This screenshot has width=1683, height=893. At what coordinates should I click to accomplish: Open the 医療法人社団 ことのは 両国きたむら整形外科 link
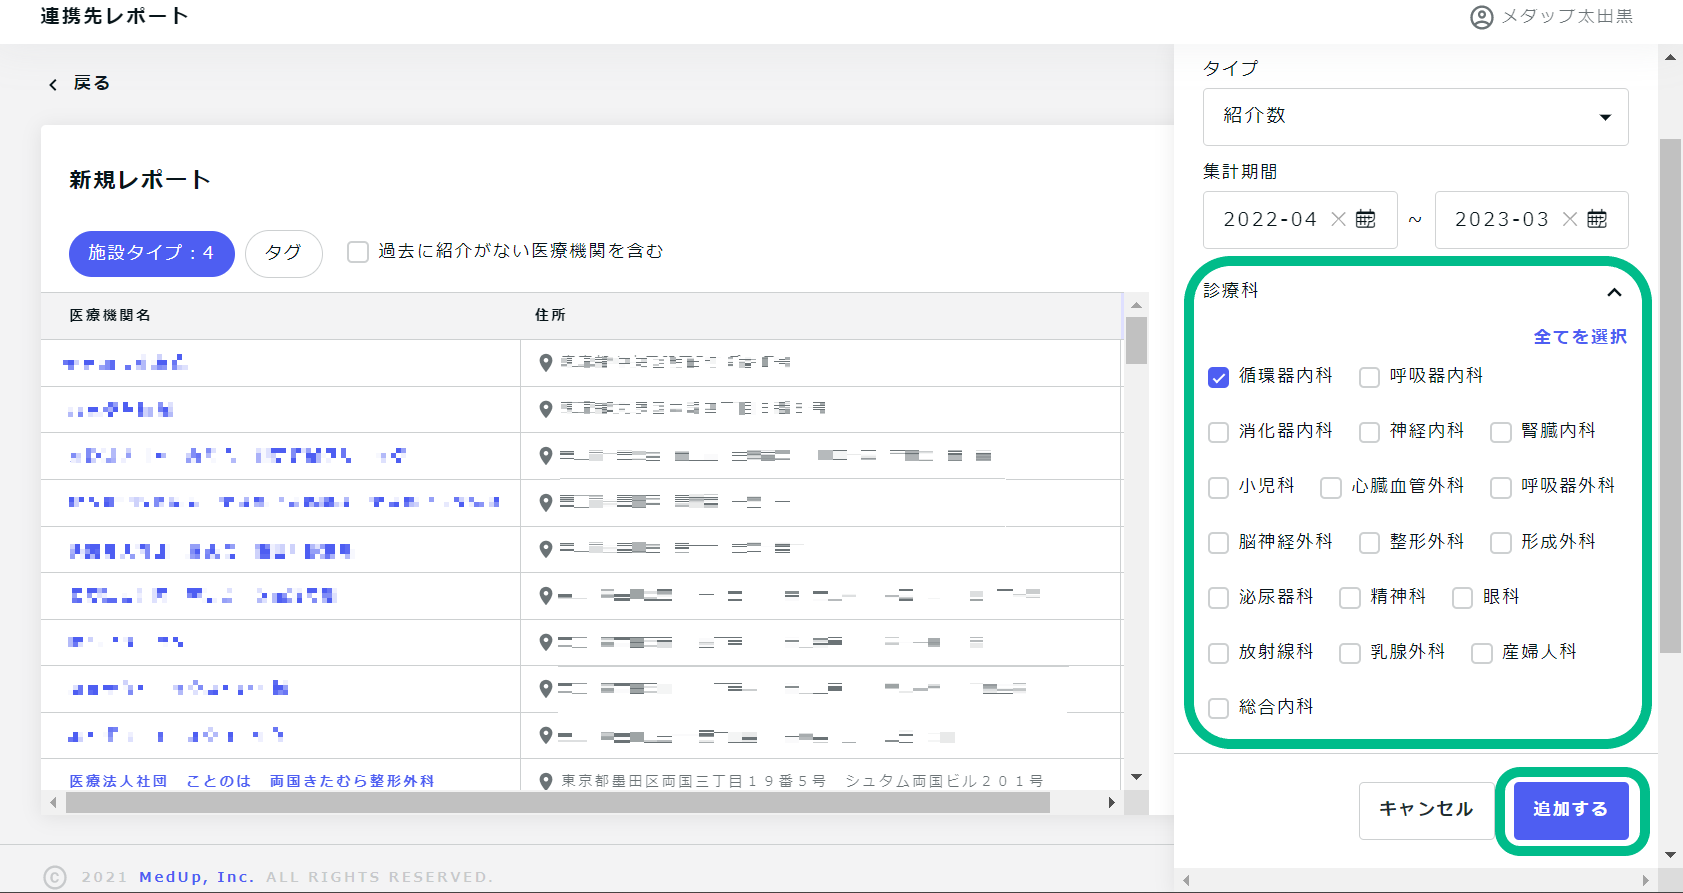pyautogui.click(x=252, y=781)
